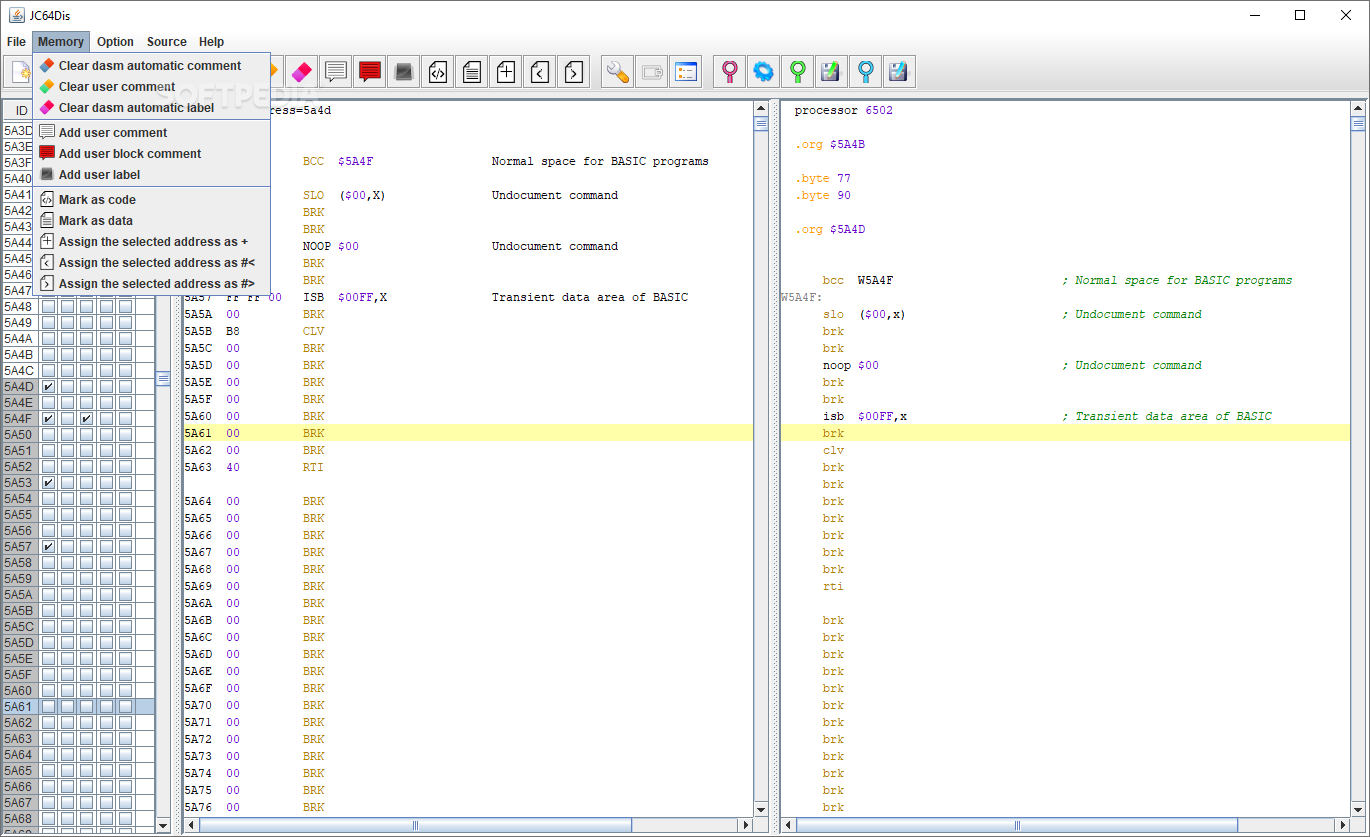
Task: Click the blue magnifier toolbar icon
Action: coord(866,72)
